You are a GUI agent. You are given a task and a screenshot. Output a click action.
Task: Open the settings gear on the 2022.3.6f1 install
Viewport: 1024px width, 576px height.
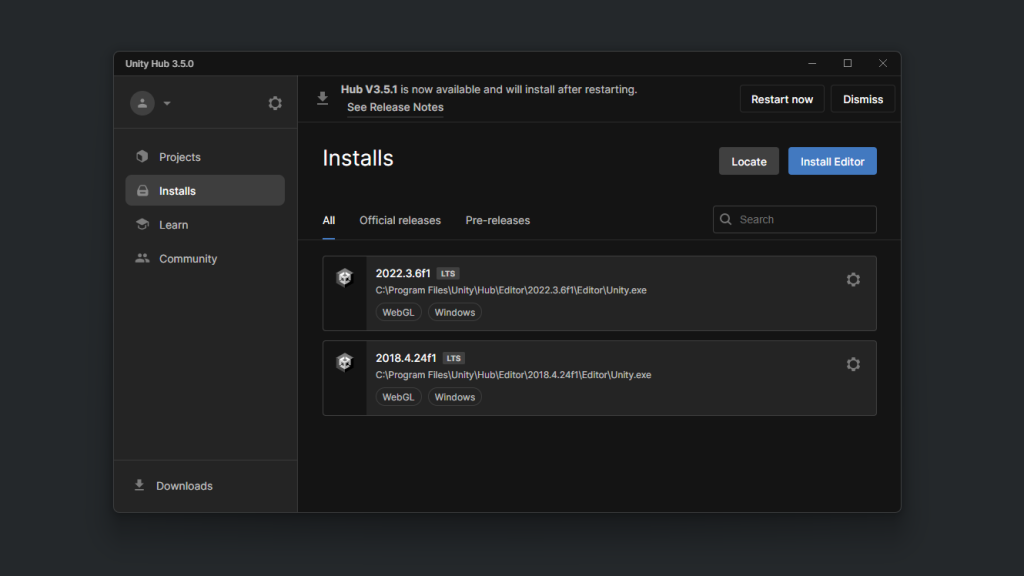coord(853,279)
